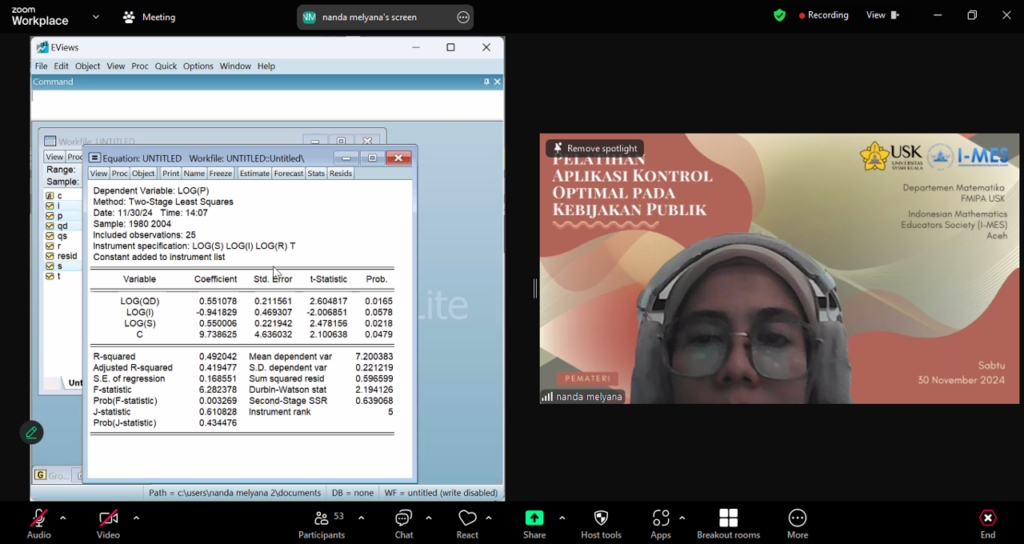Unmute the Audio microphone
This screenshot has height=544, width=1024.
click(39, 518)
